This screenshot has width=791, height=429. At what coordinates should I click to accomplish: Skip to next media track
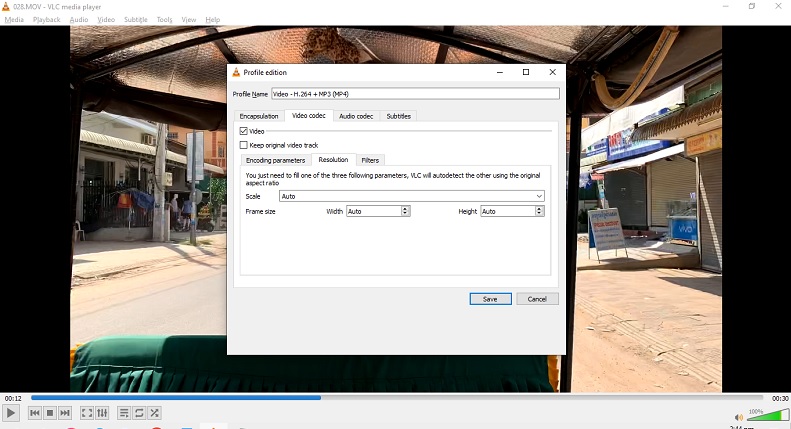pos(65,413)
